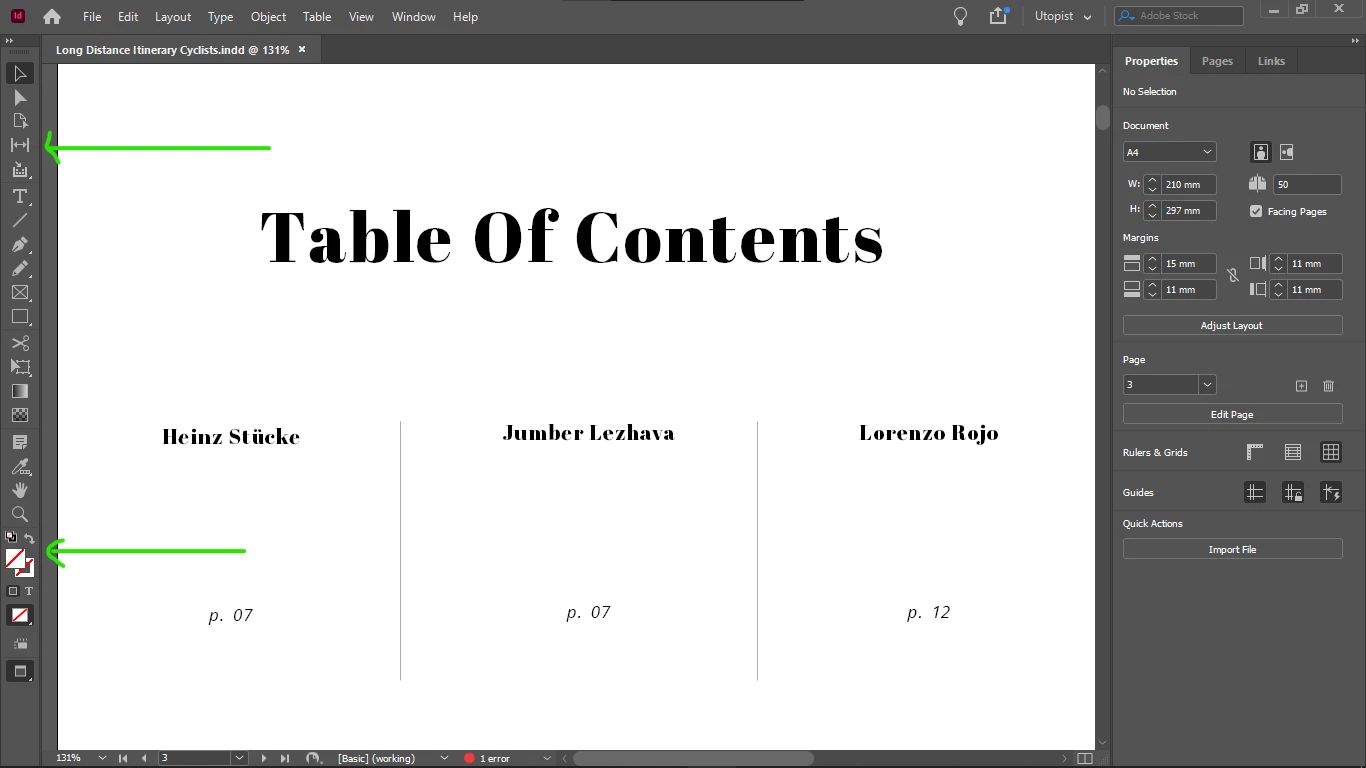Open screen mode options button
This screenshot has width=1366, height=768.
(x=20, y=671)
